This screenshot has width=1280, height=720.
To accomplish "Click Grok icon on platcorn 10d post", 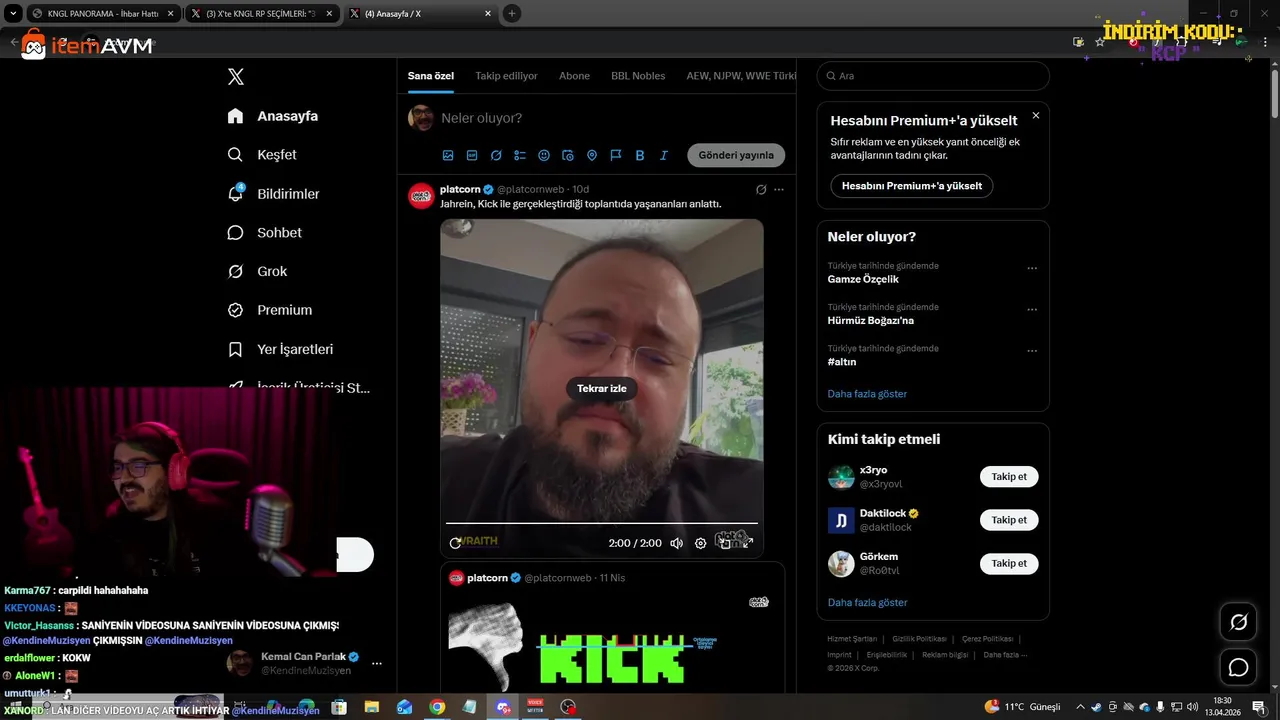I will click(x=761, y=189).
